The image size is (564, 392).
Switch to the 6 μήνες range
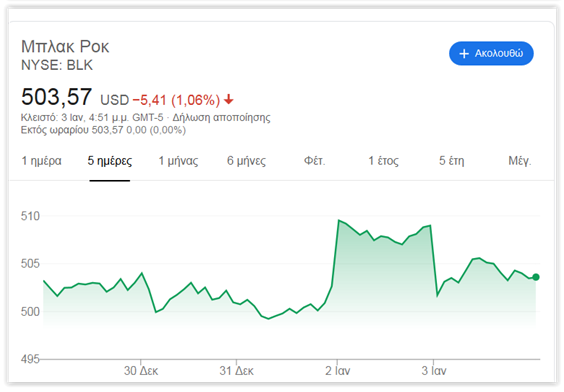point(246,160)
